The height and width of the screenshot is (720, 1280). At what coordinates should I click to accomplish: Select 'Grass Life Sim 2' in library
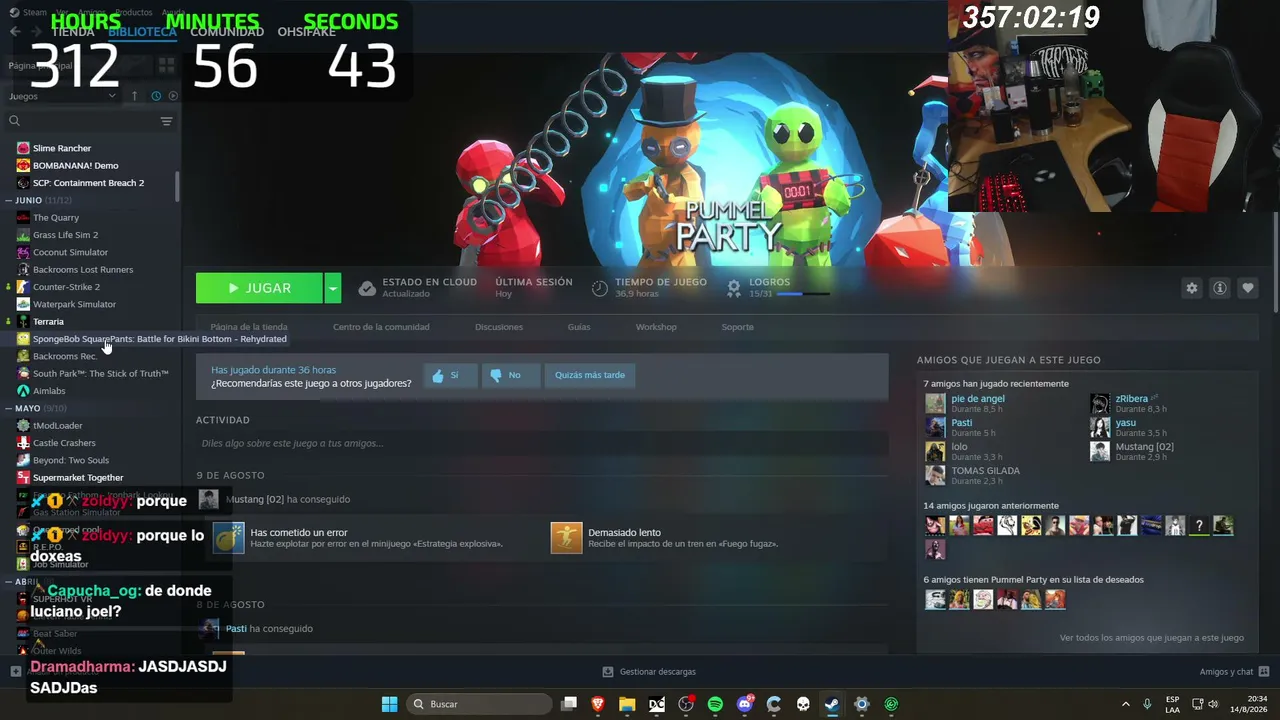click(65, 235)
